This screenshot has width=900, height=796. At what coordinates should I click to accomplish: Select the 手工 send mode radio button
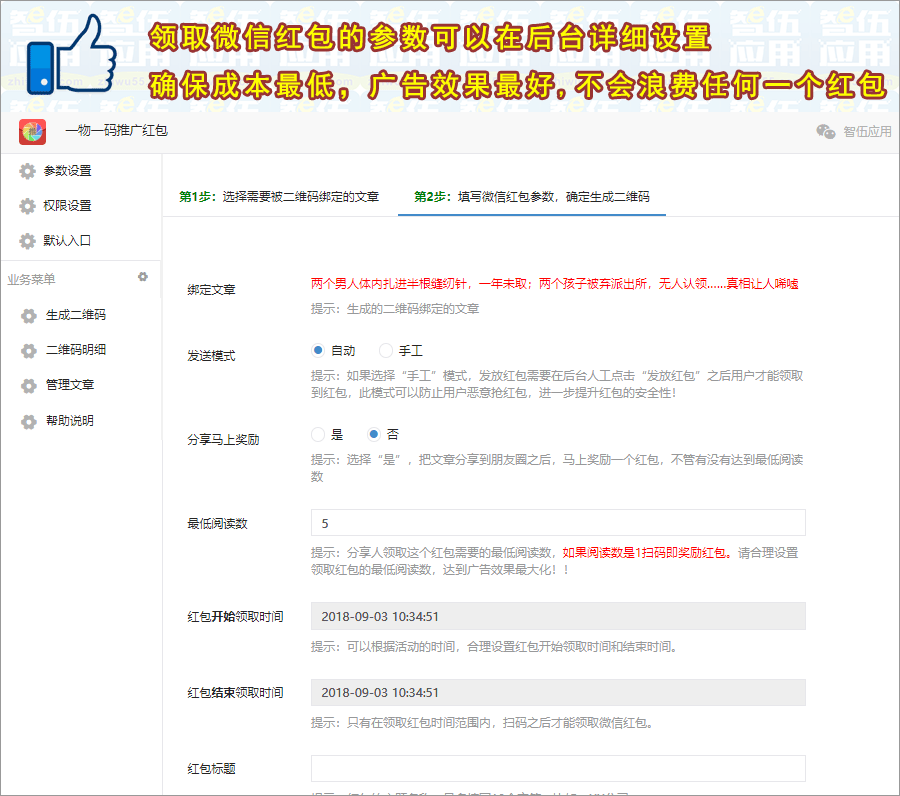pos(386,350)
